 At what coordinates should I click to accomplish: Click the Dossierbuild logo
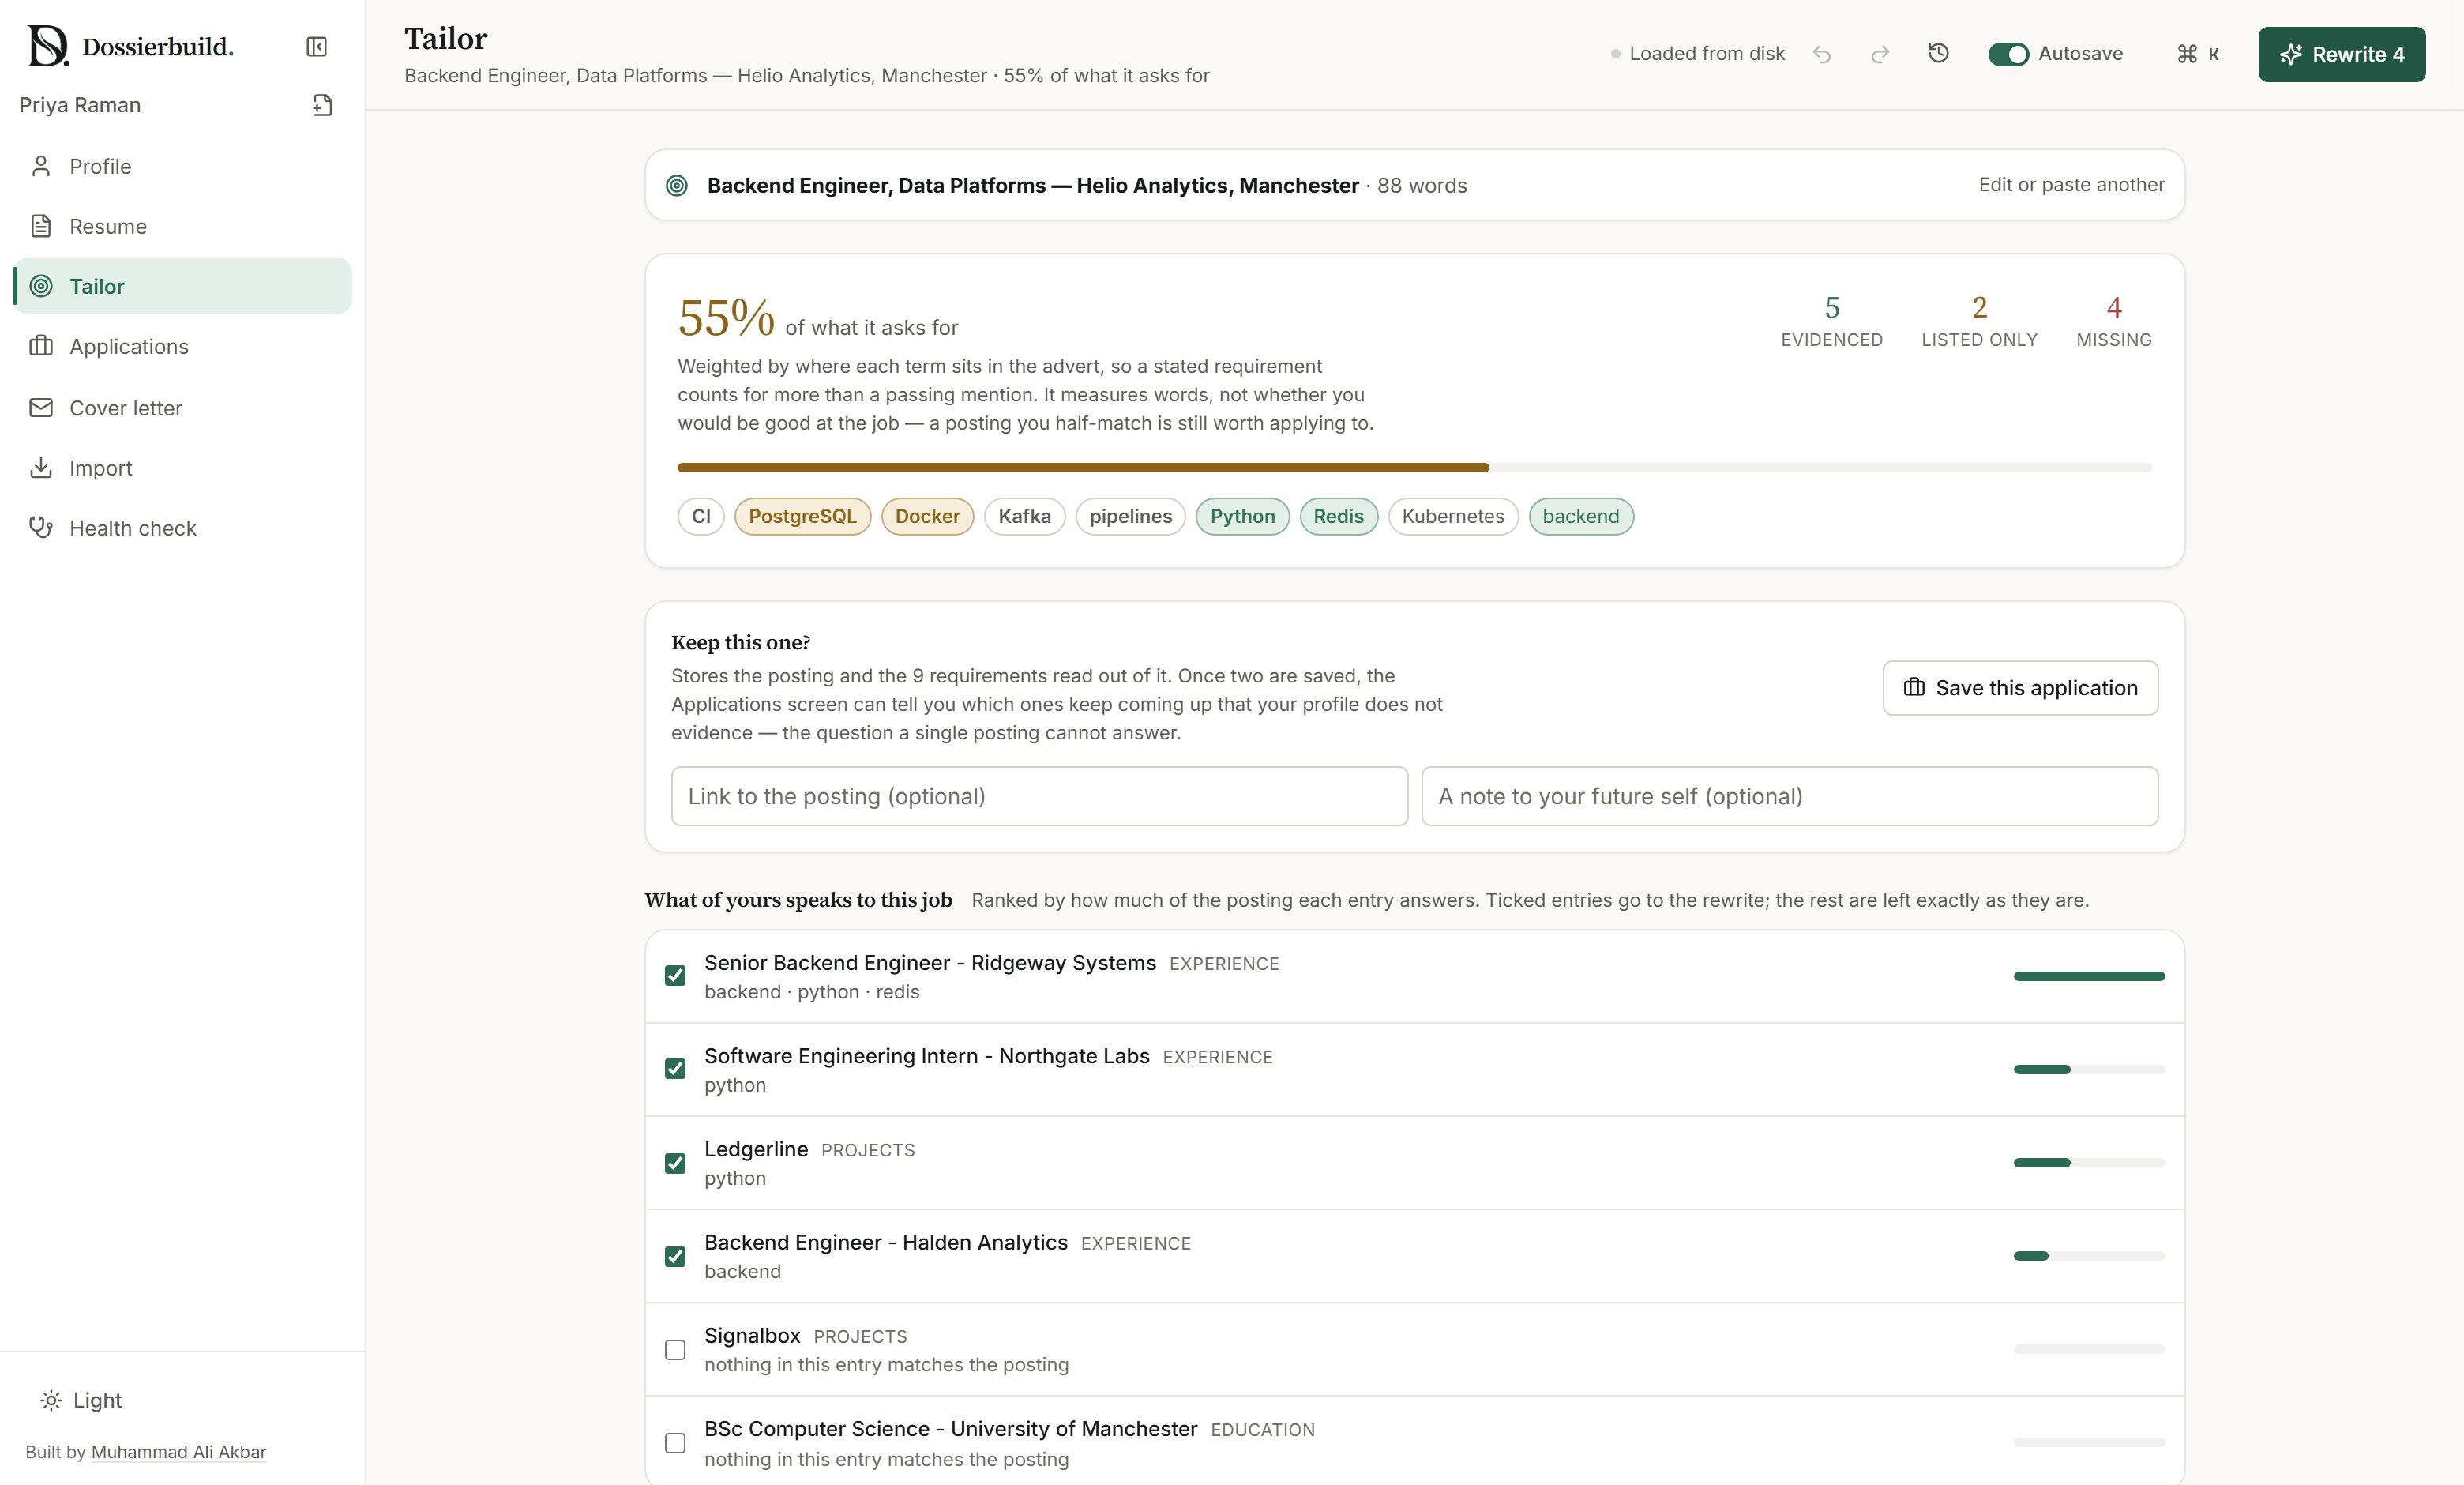131,46
